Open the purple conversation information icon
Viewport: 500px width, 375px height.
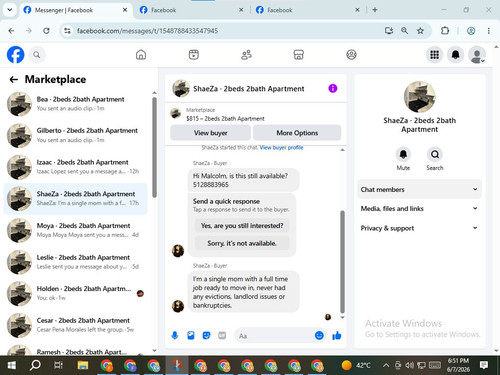(333, 88)
